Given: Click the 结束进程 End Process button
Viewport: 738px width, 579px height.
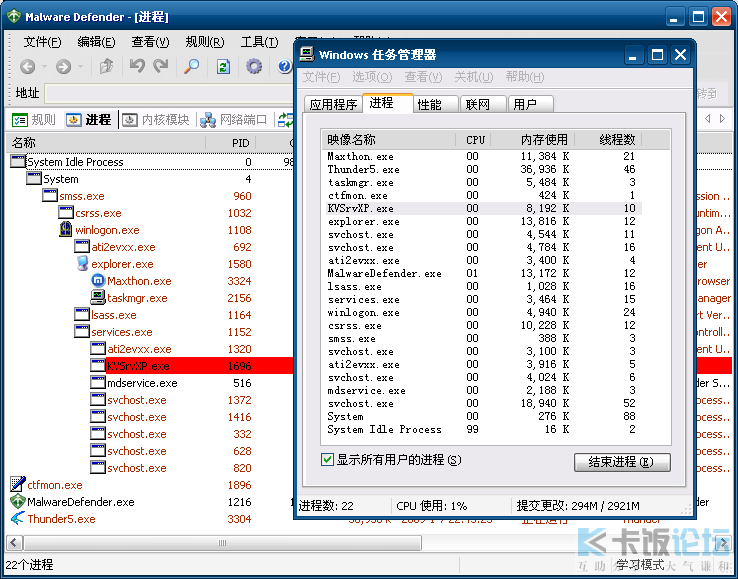Looking at the screenshot, I should [x=622, y=462].
